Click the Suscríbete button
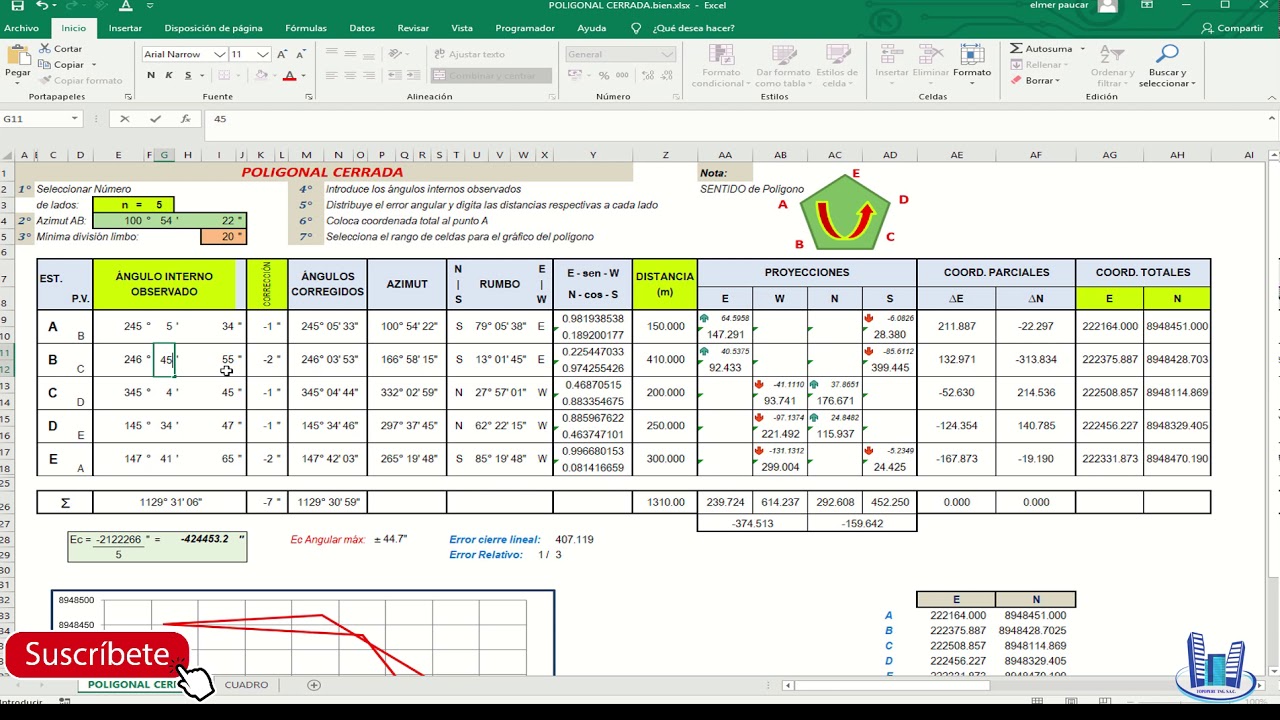This screenshot has height=720, width=1280. point(97,655)
